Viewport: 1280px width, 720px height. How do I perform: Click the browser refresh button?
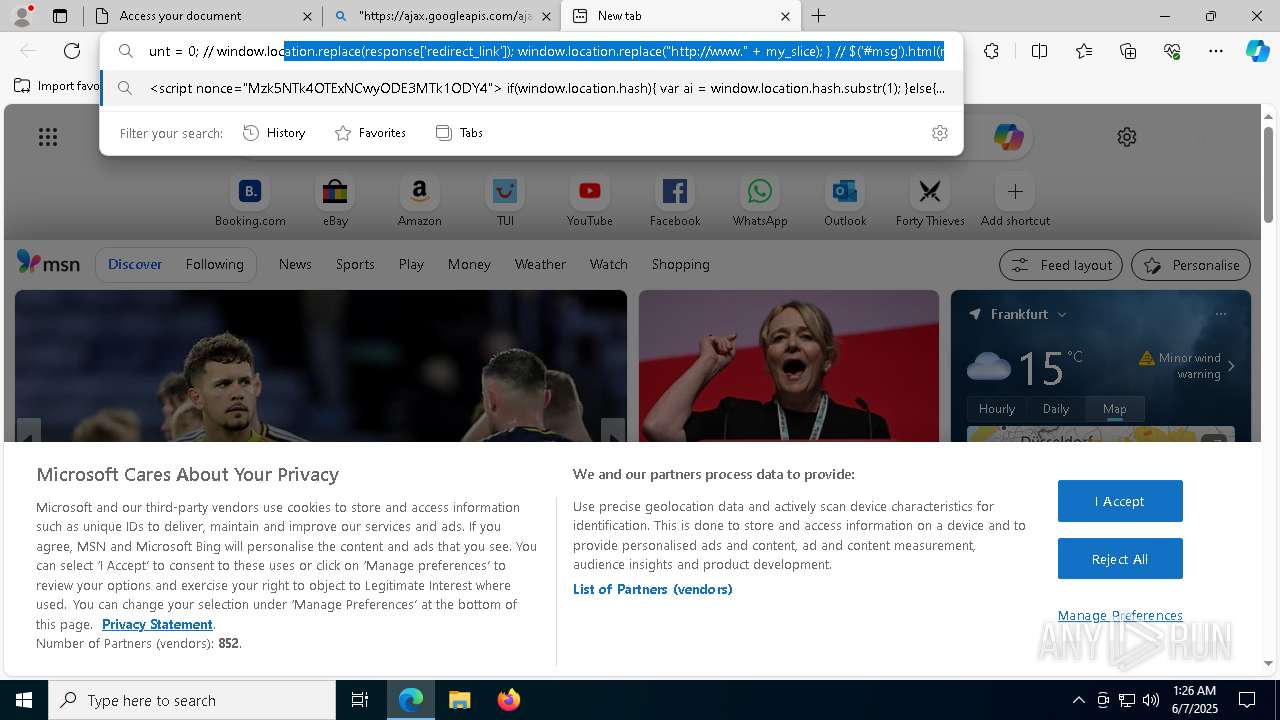tap(72, 51)
